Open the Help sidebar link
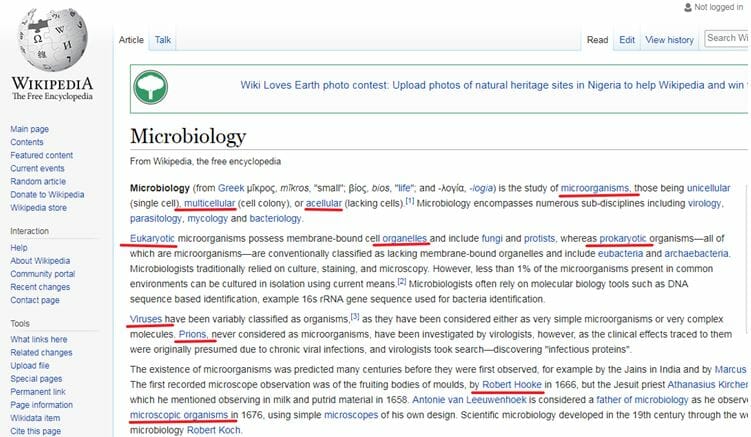 click(x=19, y=248)
